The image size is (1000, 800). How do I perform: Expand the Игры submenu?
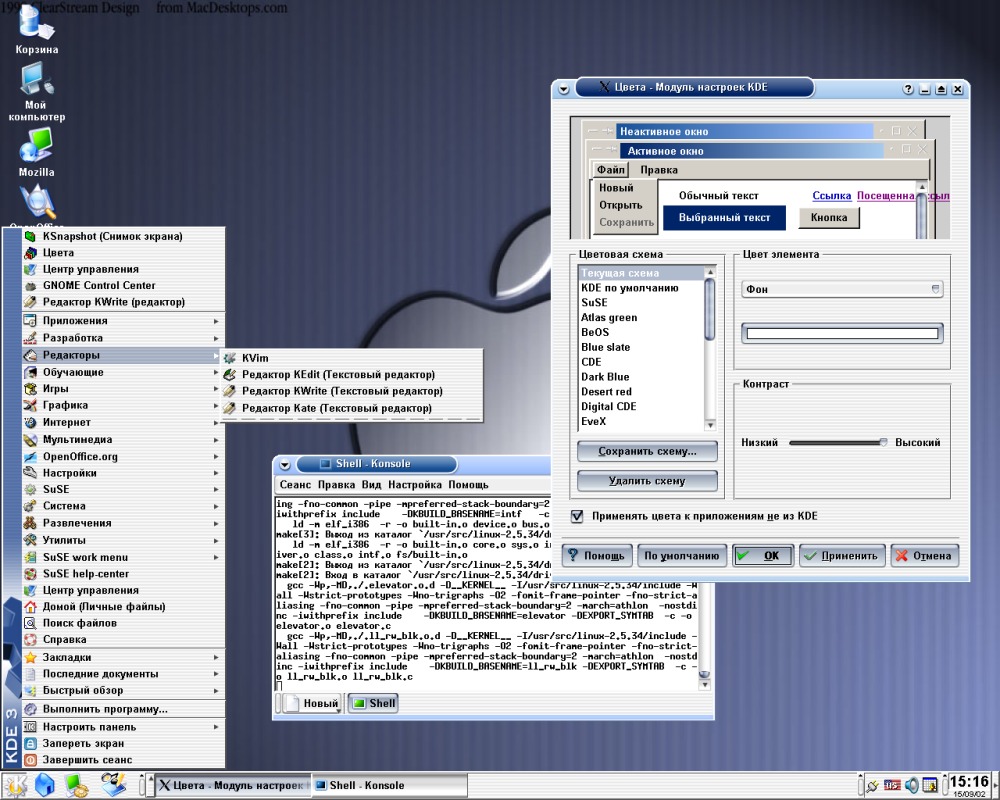tap(124, 389)
